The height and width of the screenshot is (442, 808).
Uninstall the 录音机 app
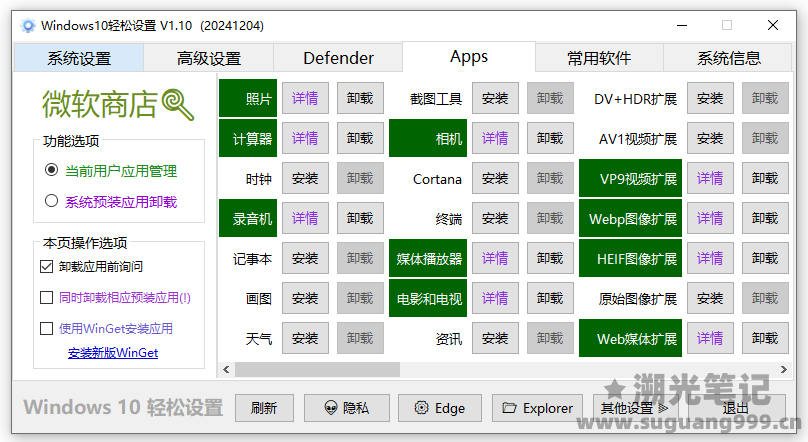point(360,218)
